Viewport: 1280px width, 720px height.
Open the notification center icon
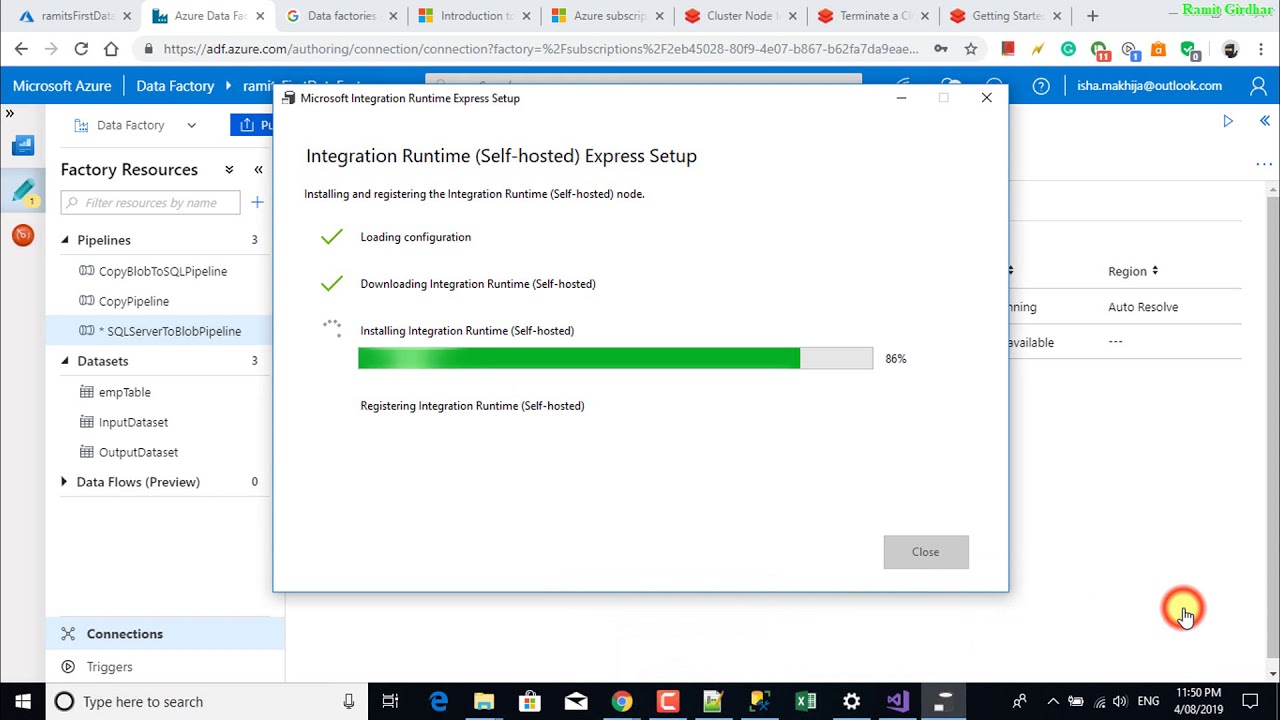1250,702
